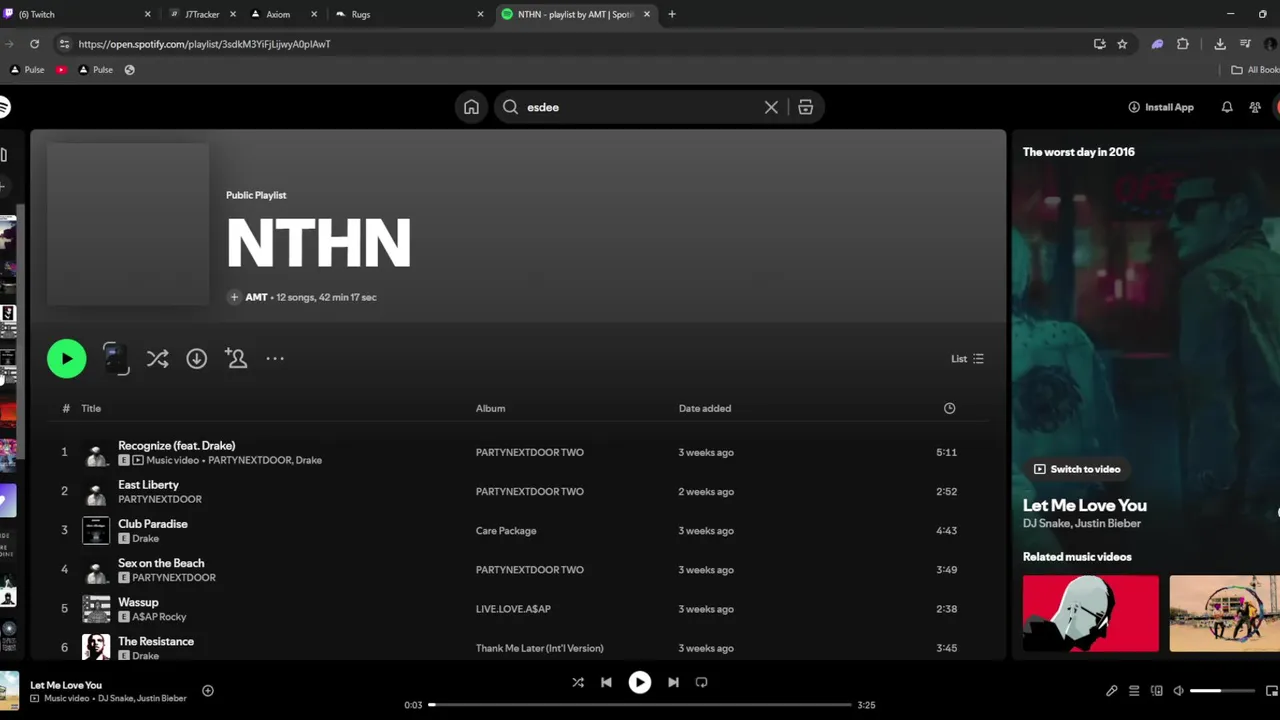Seek on the song progress bar

(x=641, y=705)
